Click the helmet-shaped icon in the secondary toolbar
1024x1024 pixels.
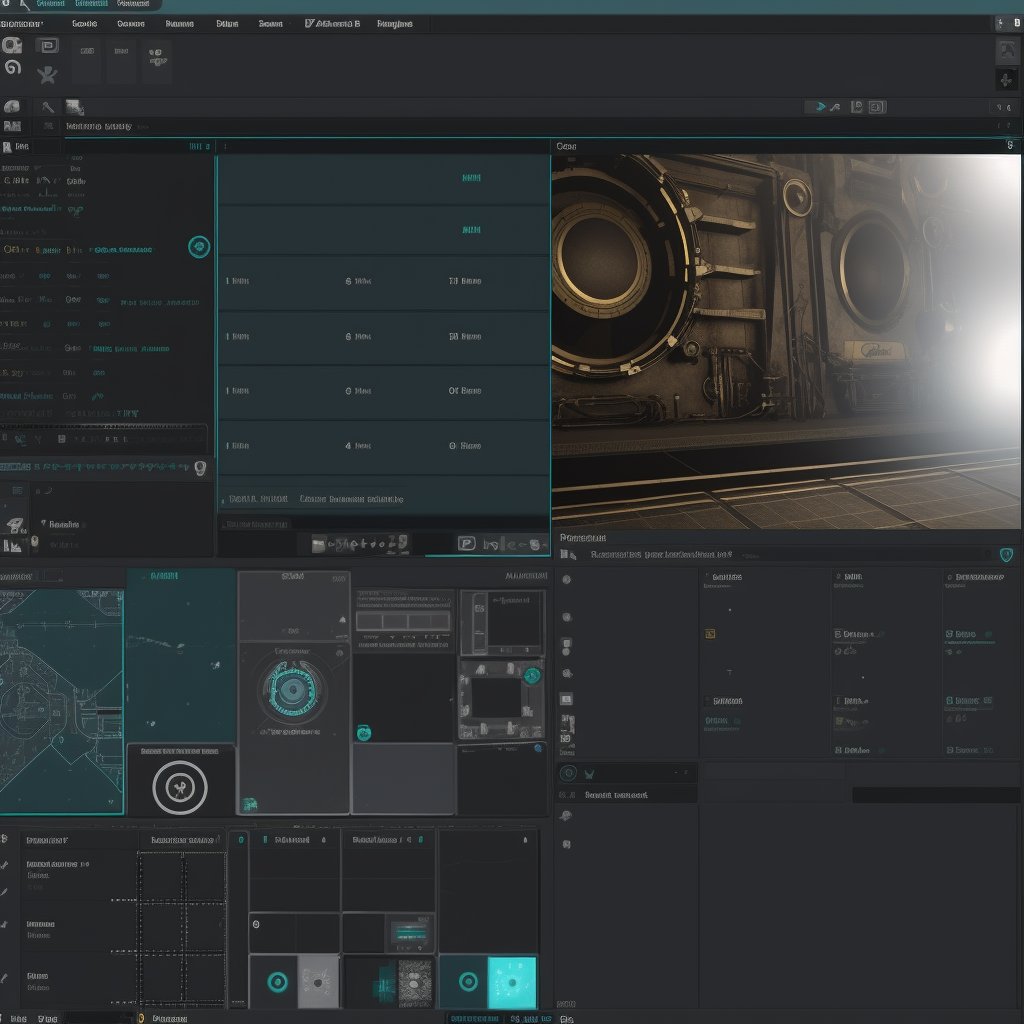tap(12, 106)
